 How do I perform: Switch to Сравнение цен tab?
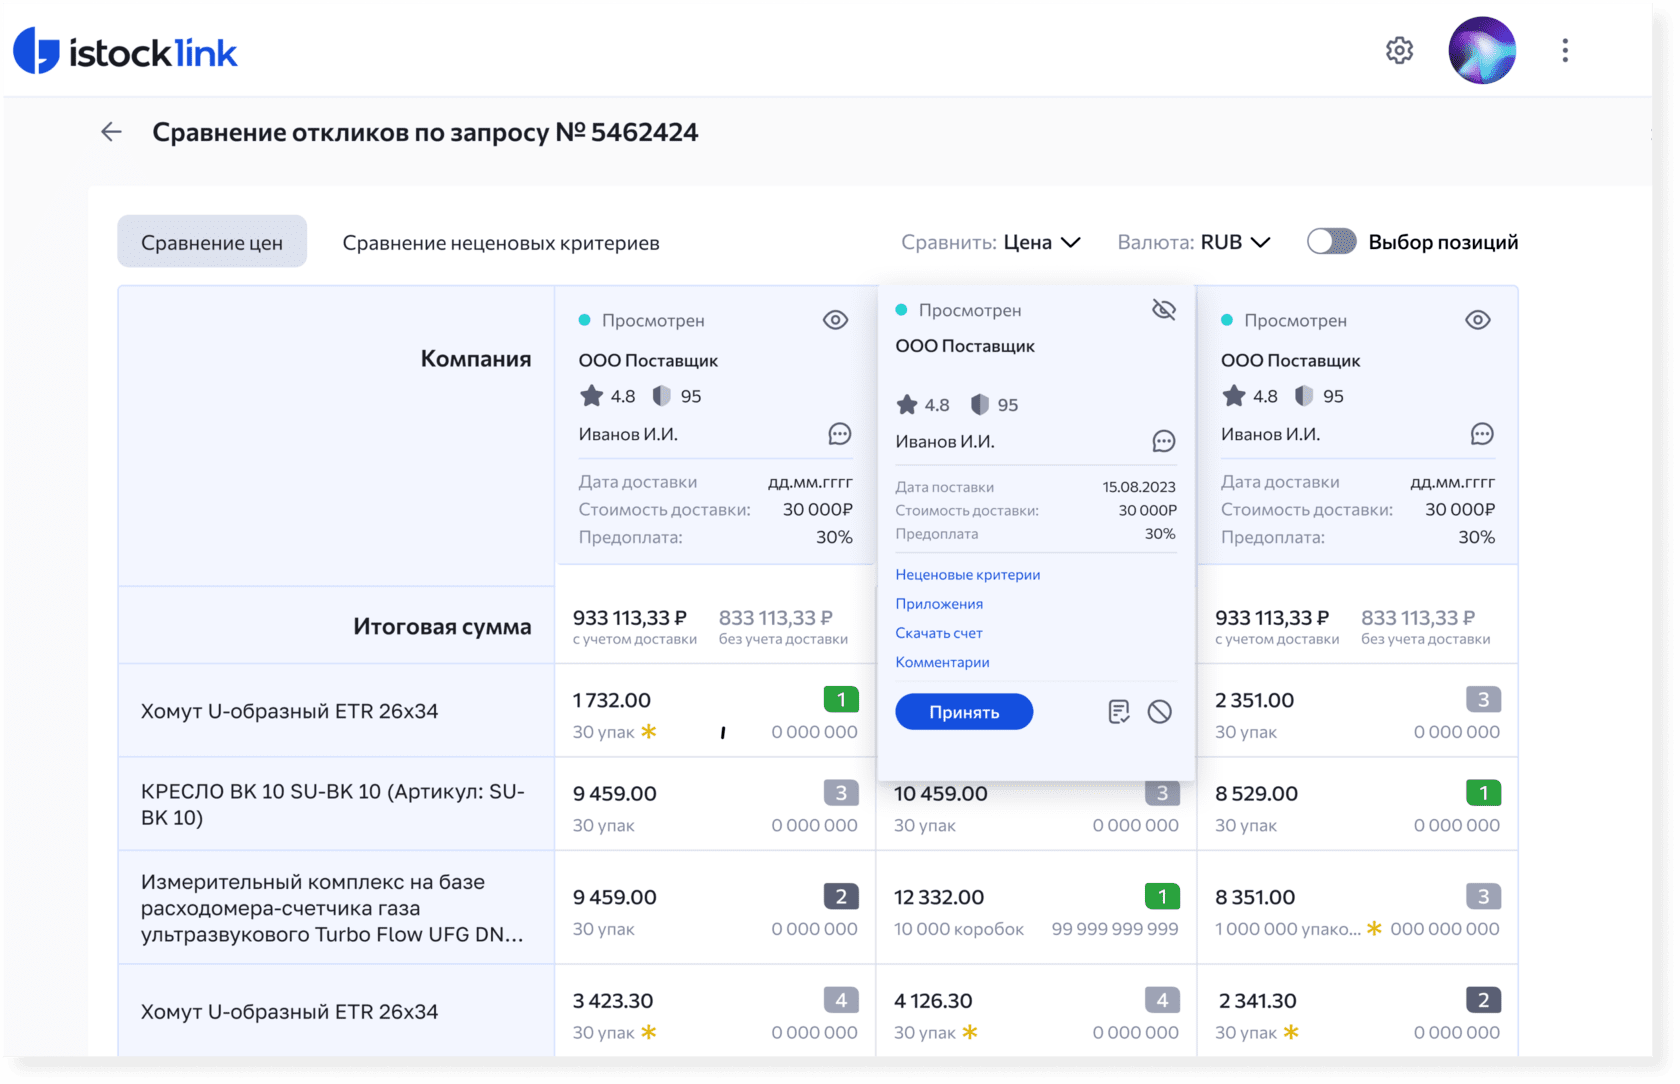pyautogui.click(x=212, y=242)
